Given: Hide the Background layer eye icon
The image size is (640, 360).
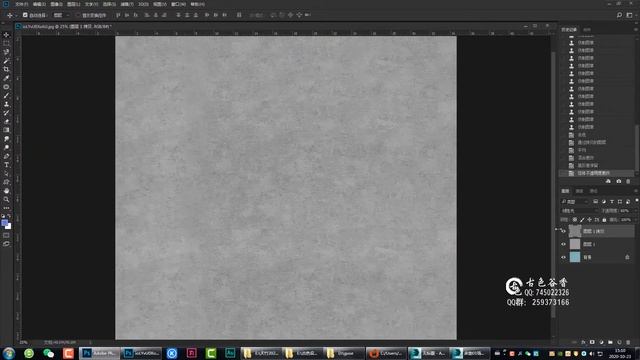Looking at the screenshot, I should click(563, 257).
